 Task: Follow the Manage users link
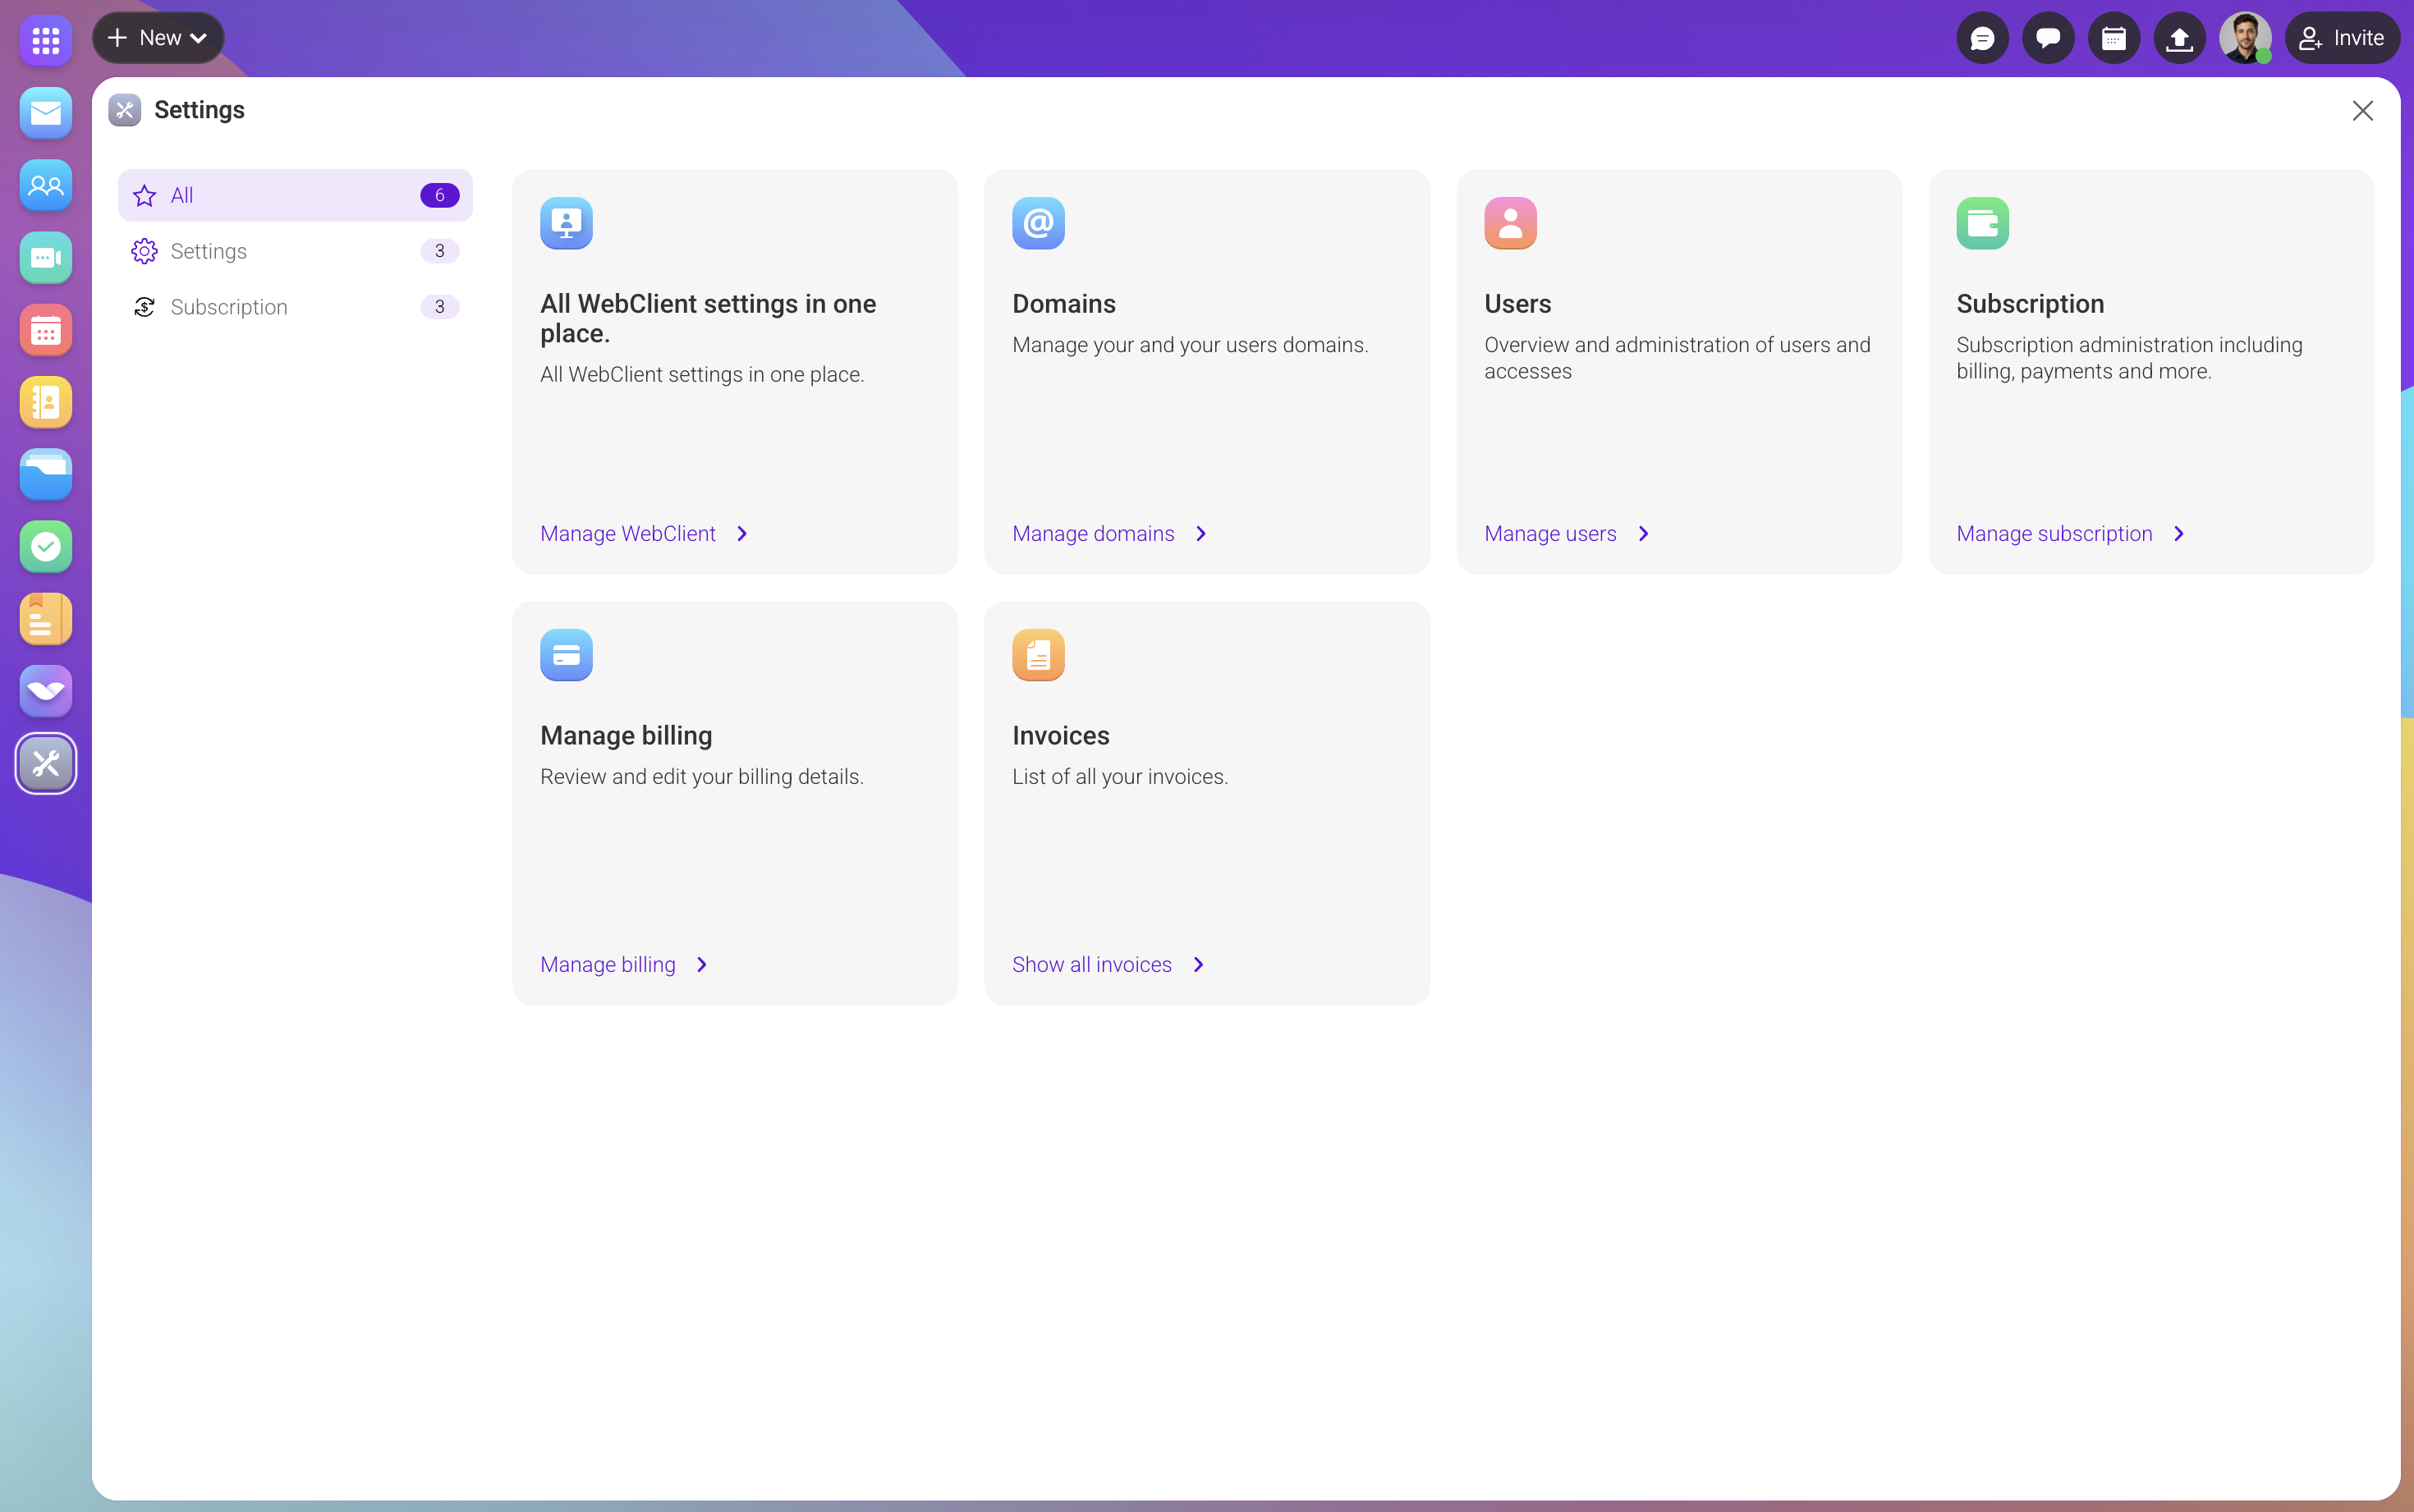[x=1550, y=534]
